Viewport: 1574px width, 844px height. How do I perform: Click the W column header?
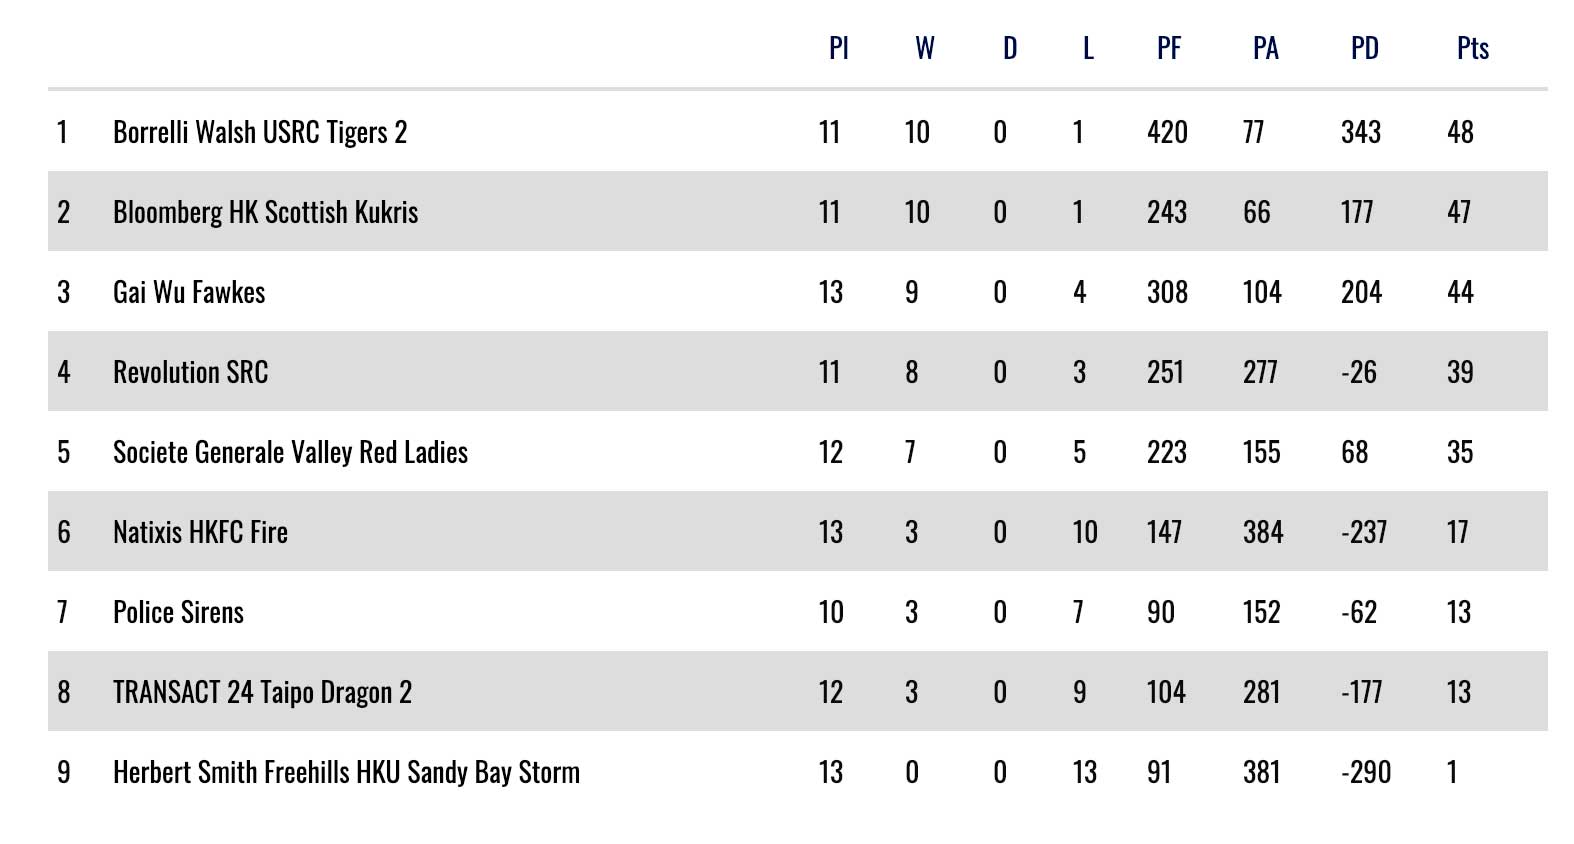pos(925,48)
